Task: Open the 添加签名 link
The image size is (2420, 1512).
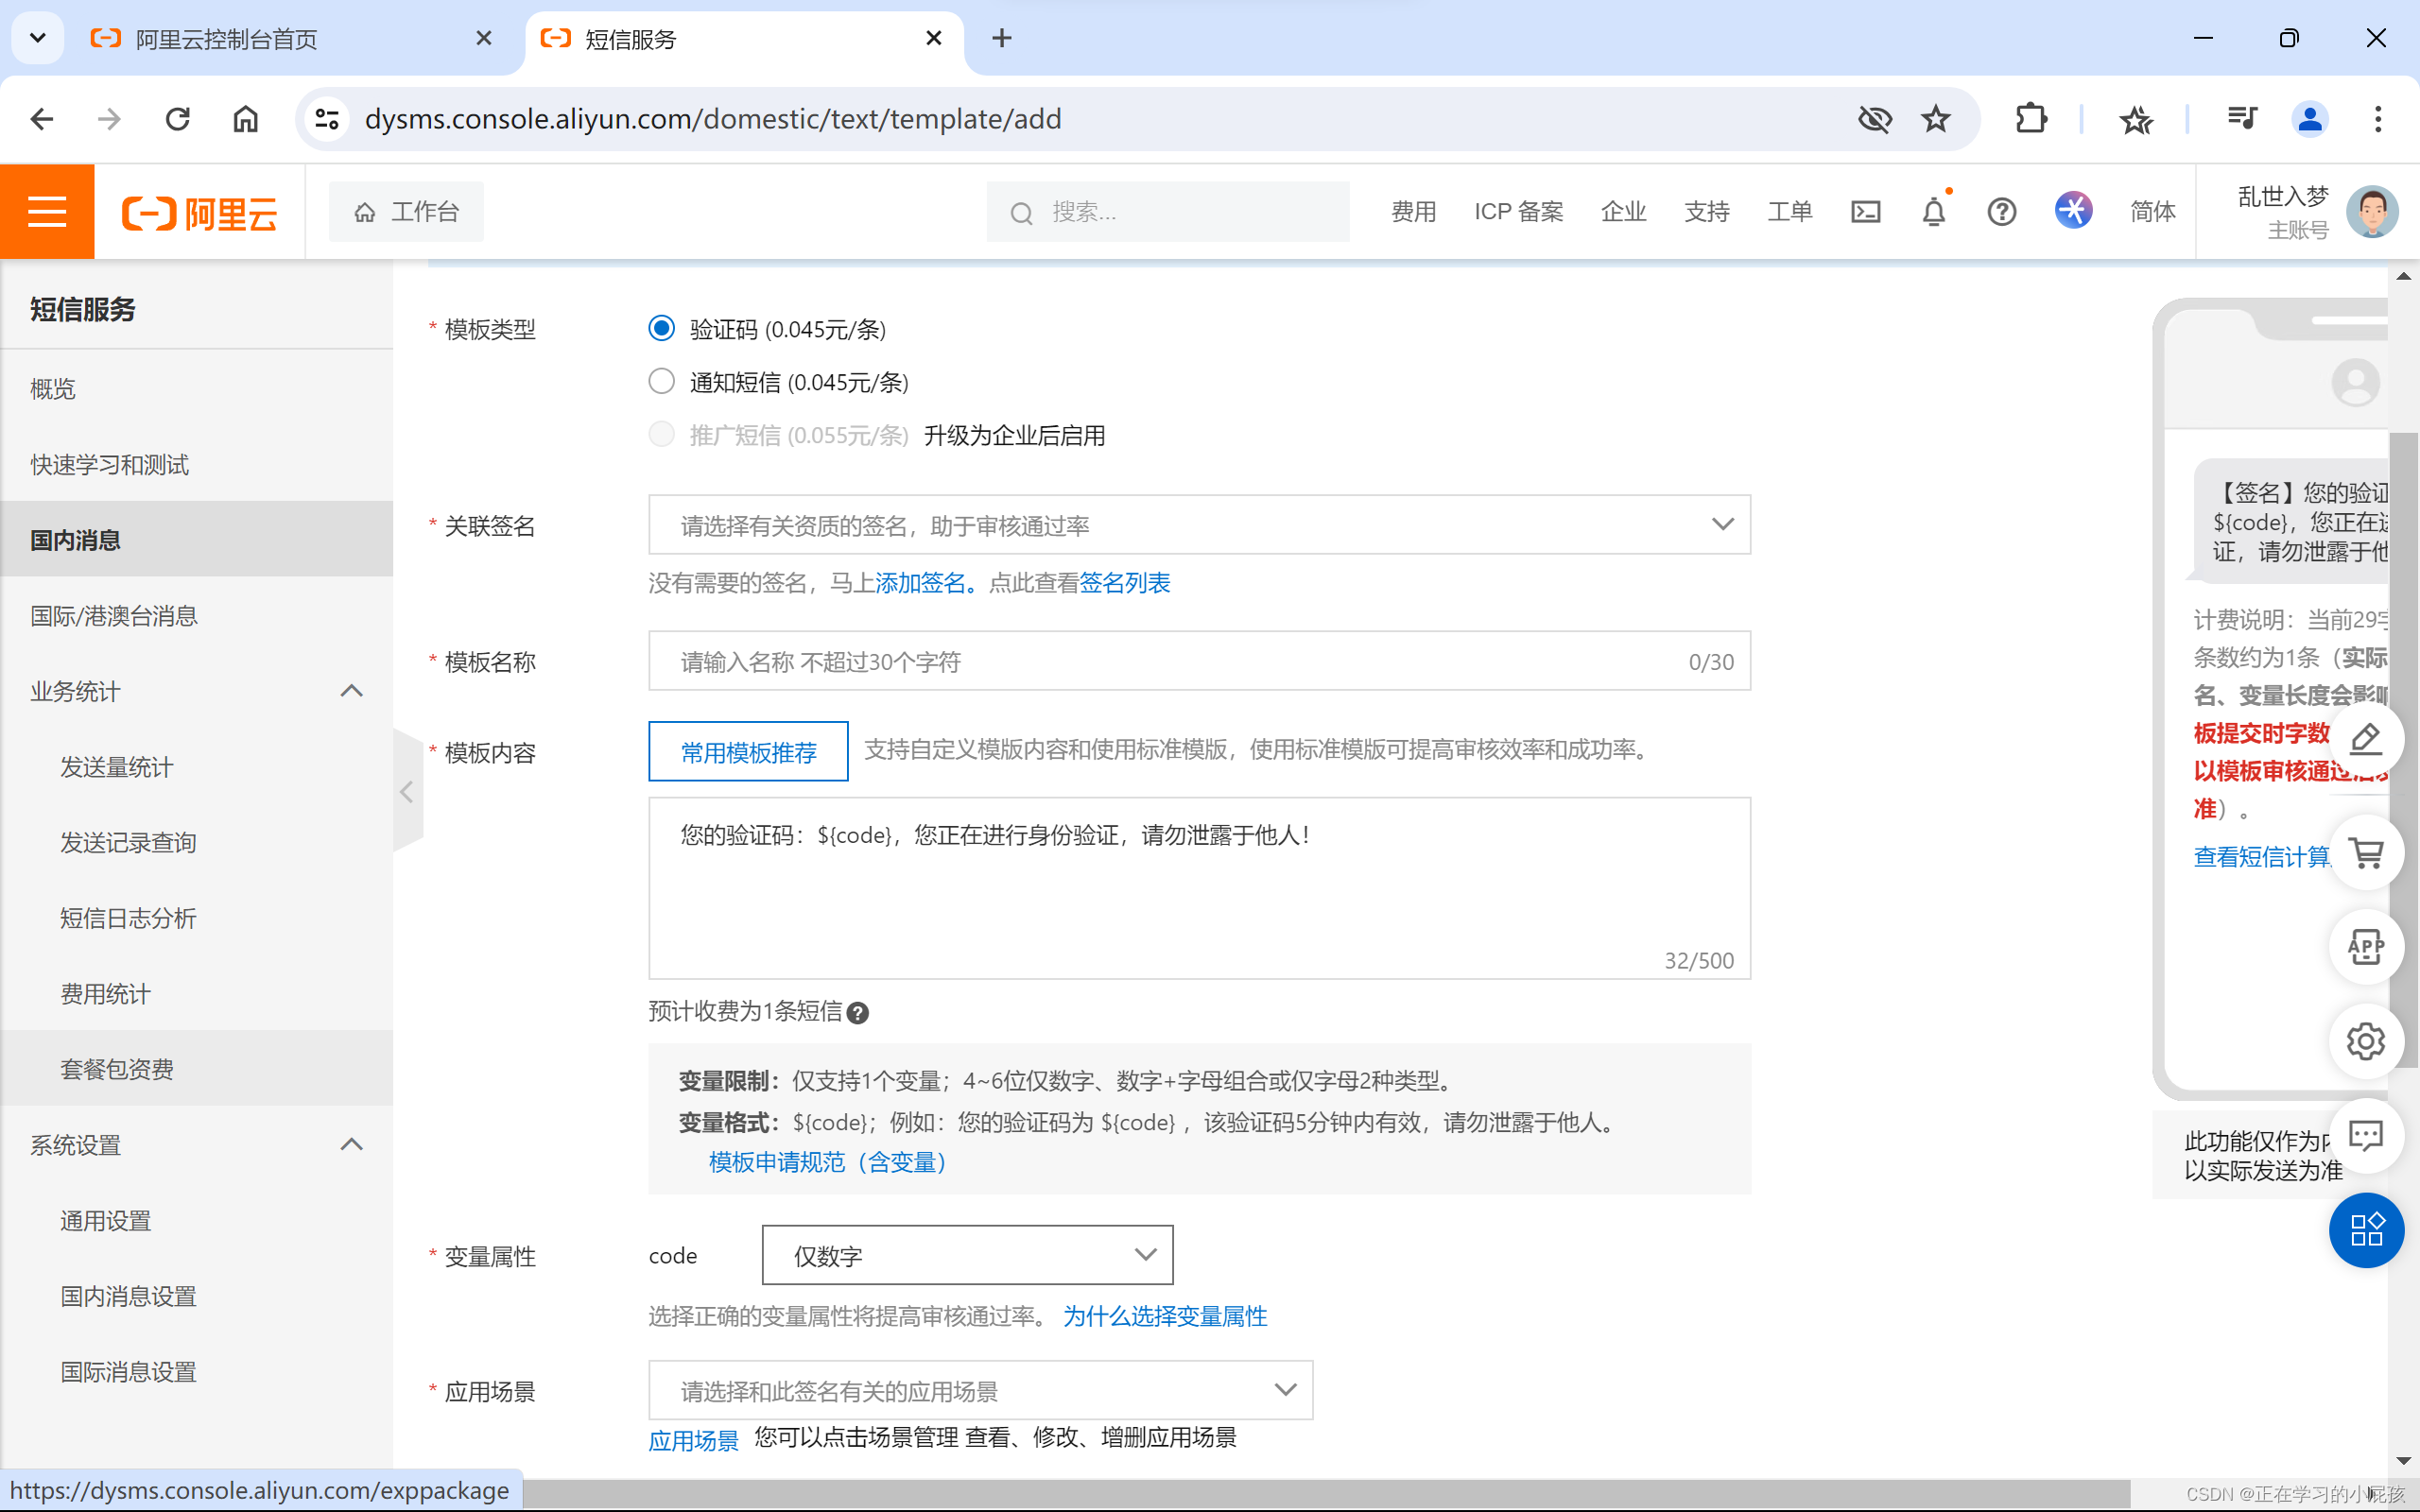Action: (920, 582)
